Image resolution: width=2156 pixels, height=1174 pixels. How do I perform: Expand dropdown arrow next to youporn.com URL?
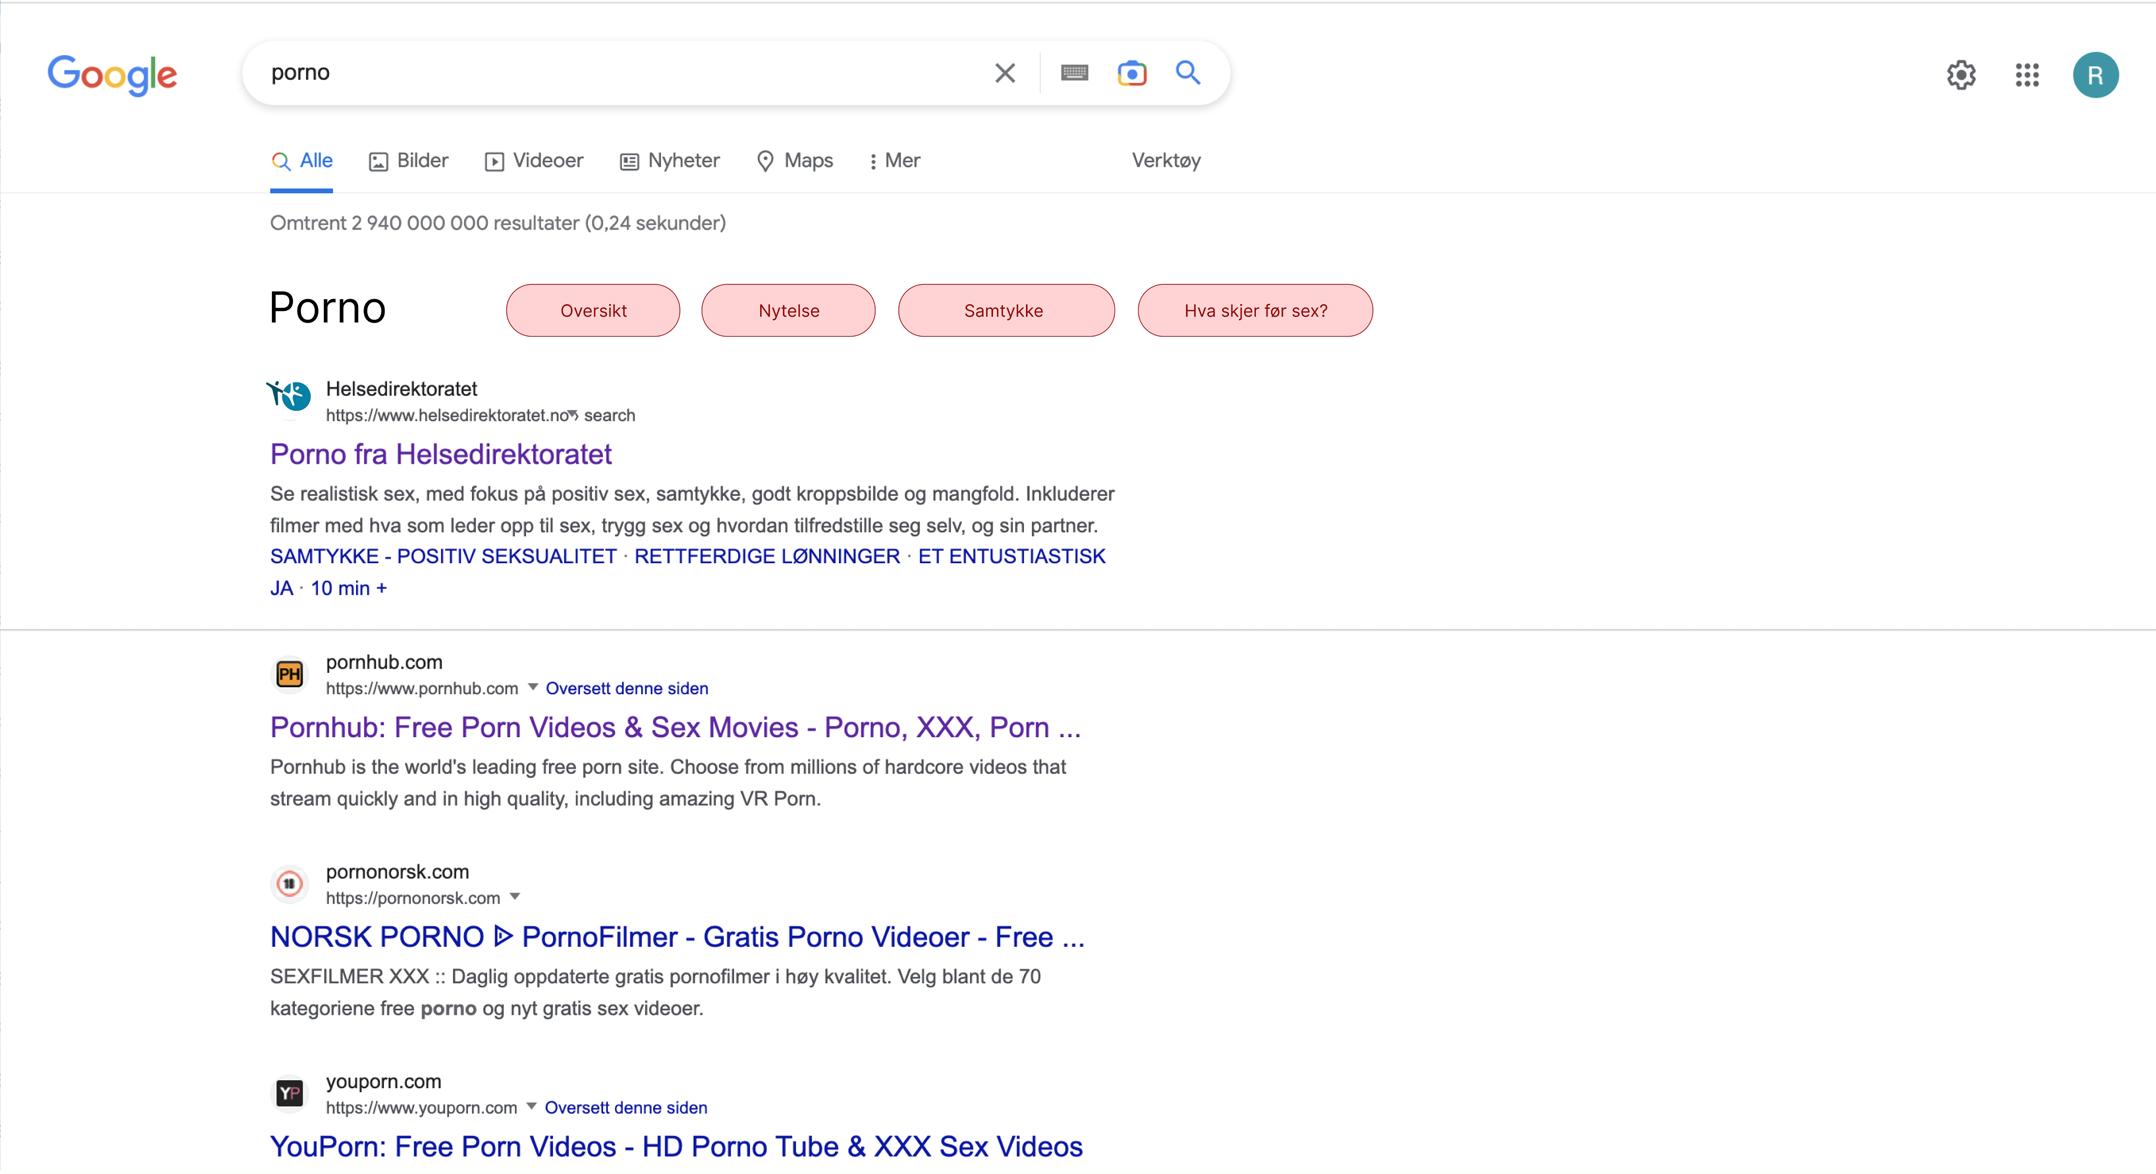532,1106
